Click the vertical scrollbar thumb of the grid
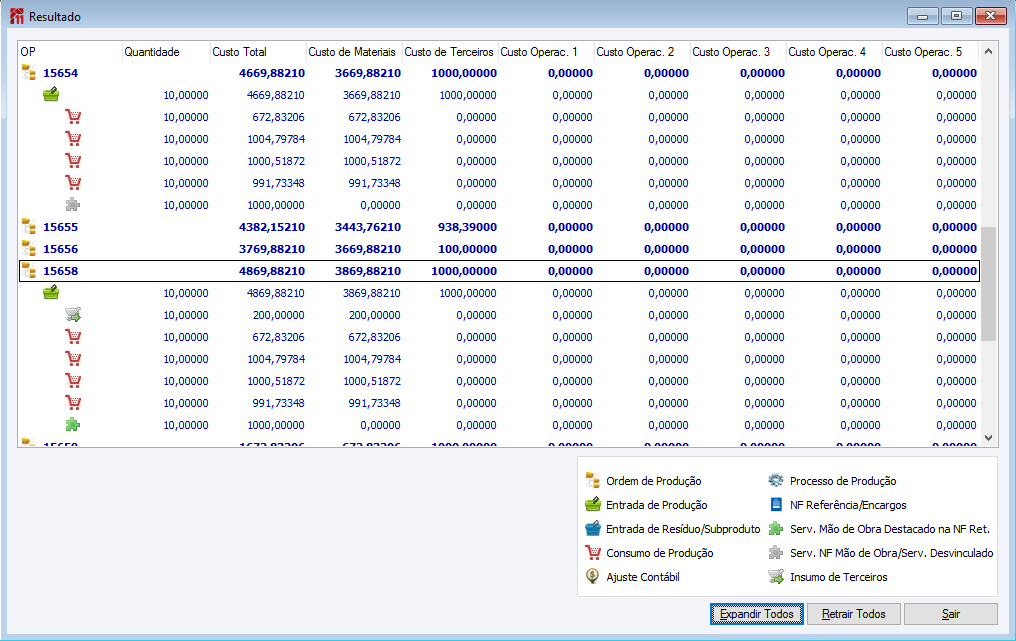This screenshot has height=641, width=1016. 988,283
